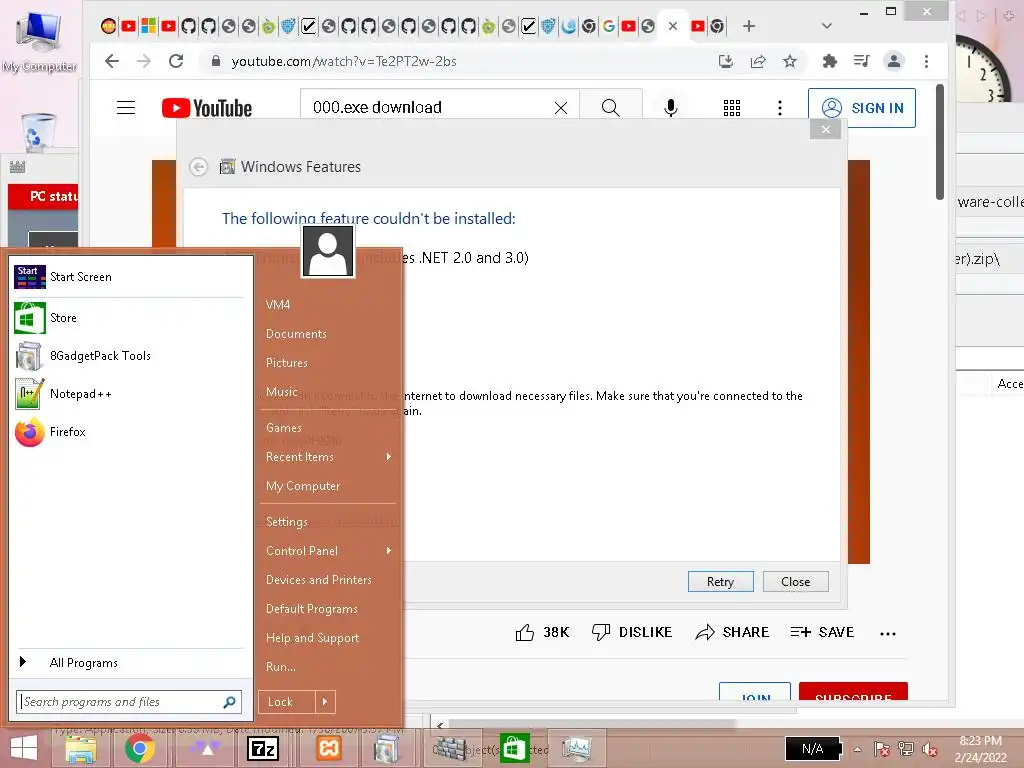Open YouTube hamburger guide menu
Viewport: 1024px width, 768px height.
click(126, 108)
